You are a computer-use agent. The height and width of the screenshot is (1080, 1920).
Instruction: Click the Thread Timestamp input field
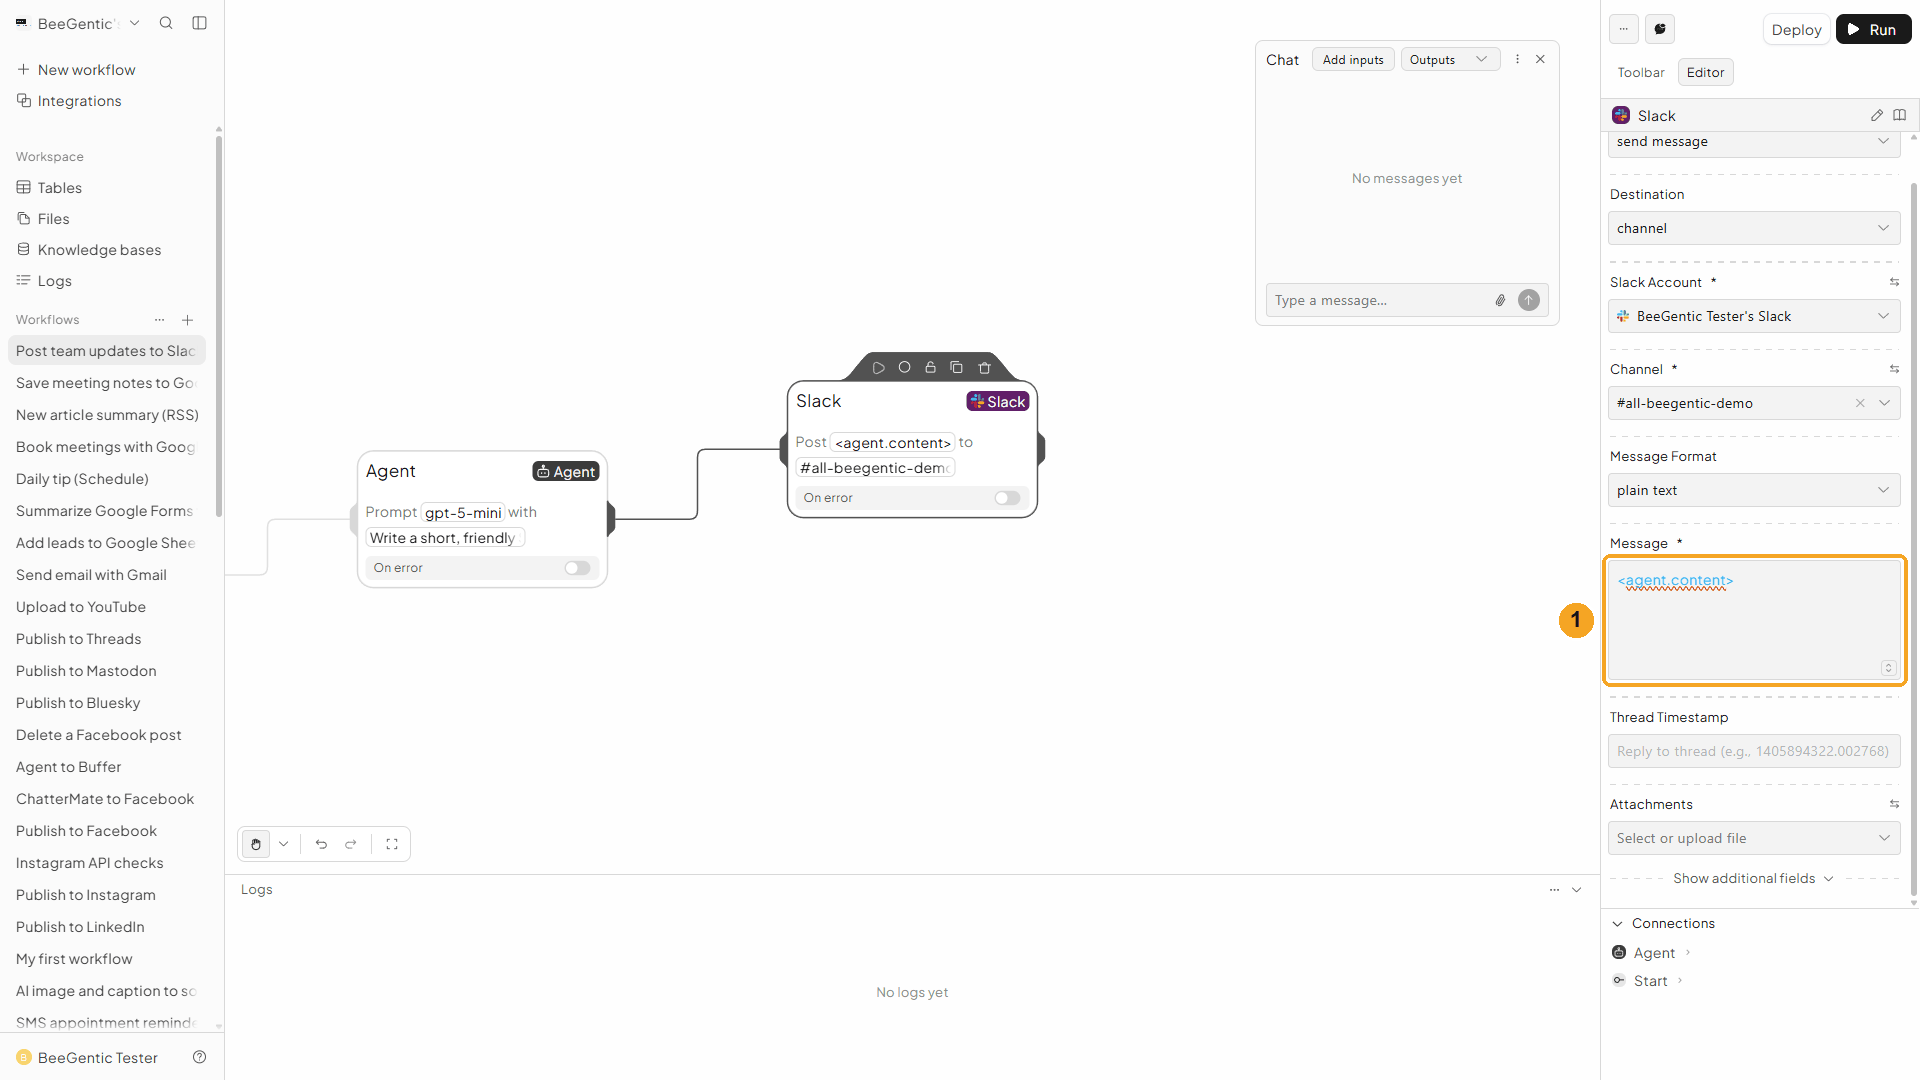[x=1754, y=751]
